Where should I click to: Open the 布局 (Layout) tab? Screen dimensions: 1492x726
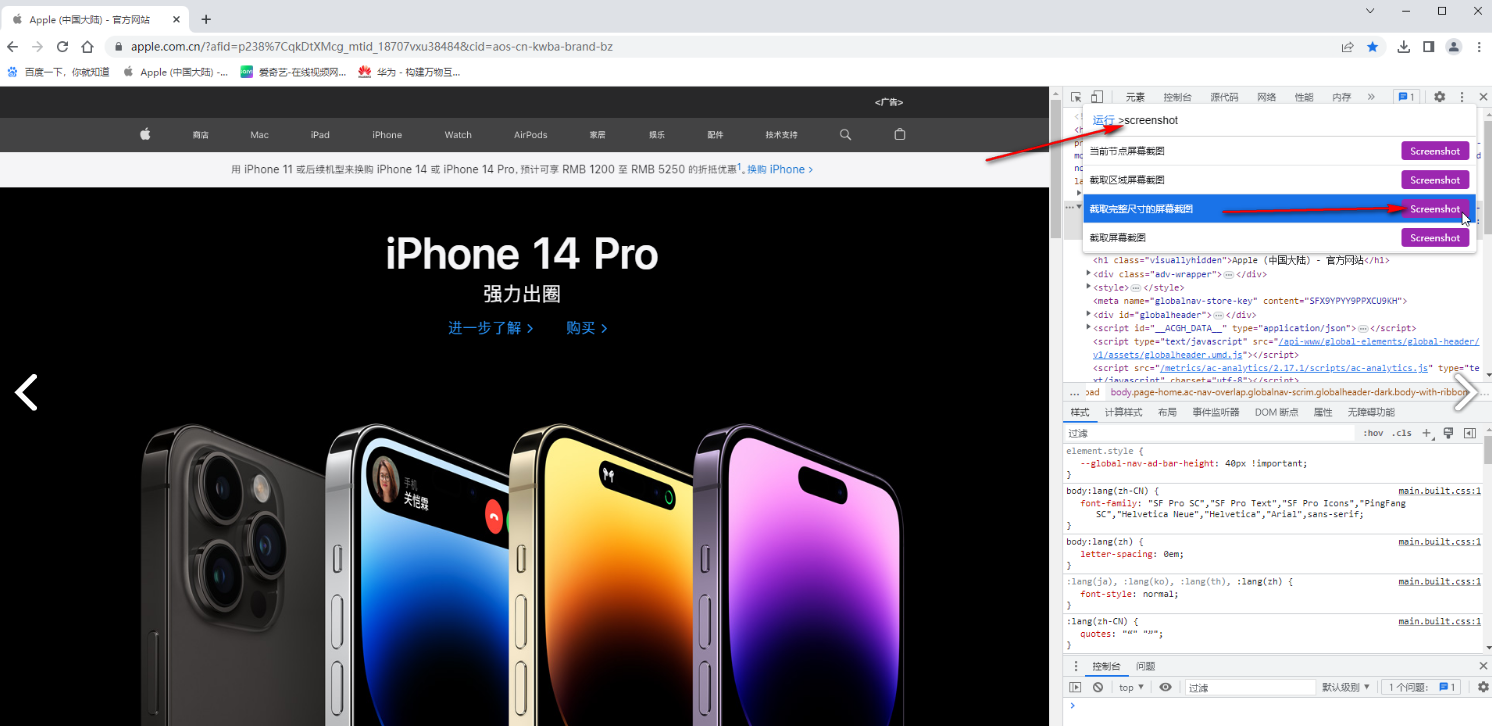[x=1167, y=412]
